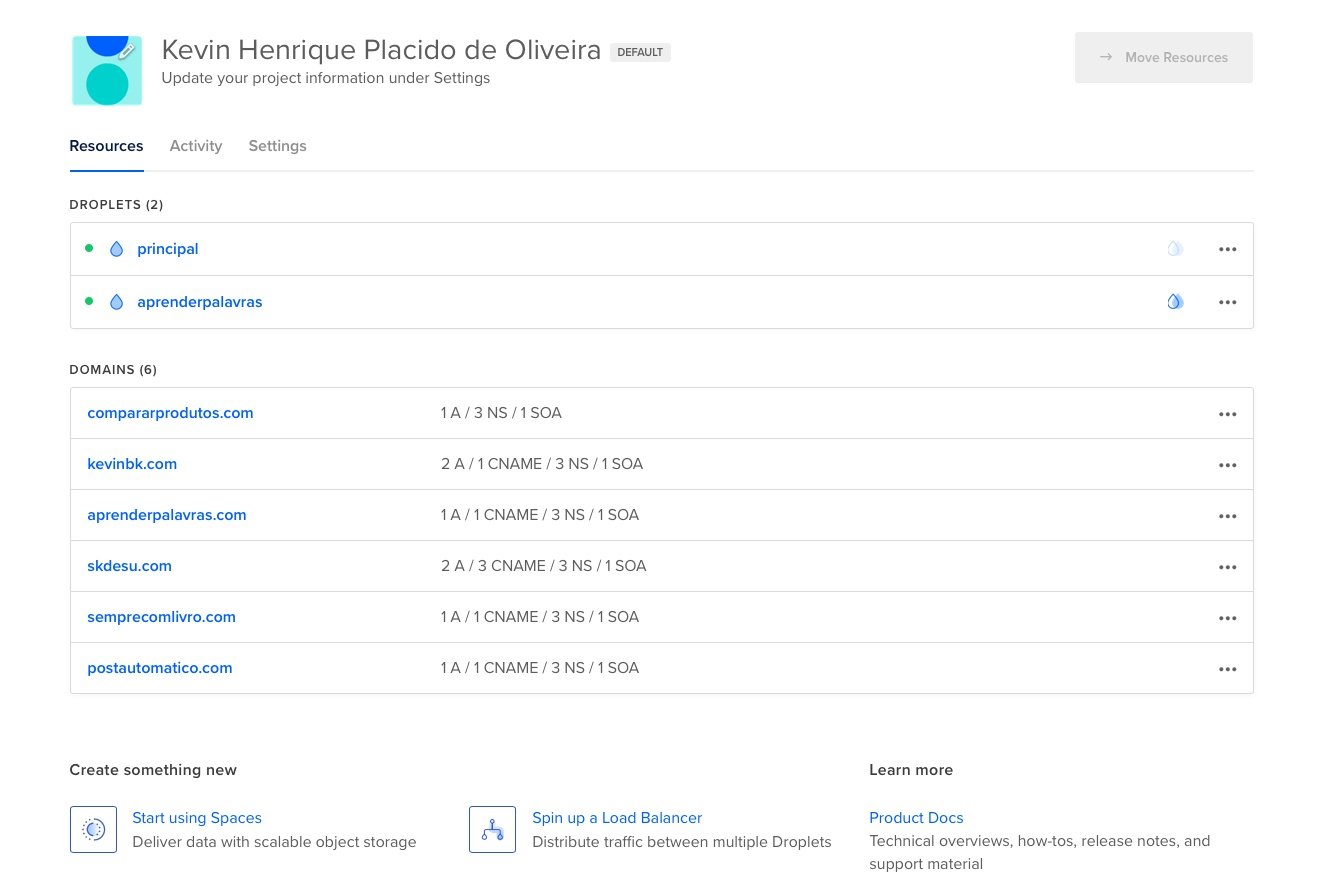
Task: Open more options for postautomatico.com
Action: tap(1227, 669)
